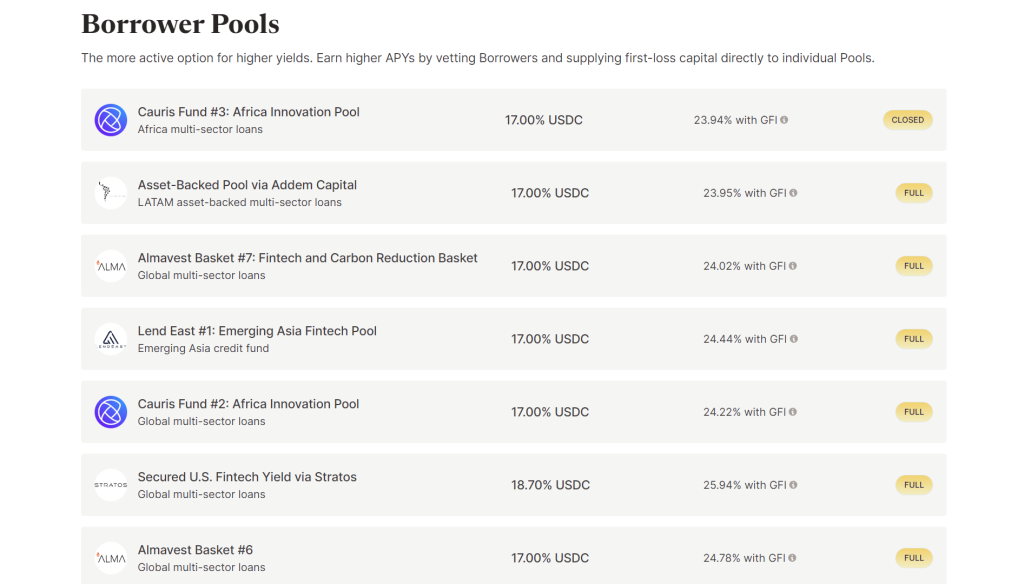Click FULL badge on Cauris Fund #2 row

point(914,412)
